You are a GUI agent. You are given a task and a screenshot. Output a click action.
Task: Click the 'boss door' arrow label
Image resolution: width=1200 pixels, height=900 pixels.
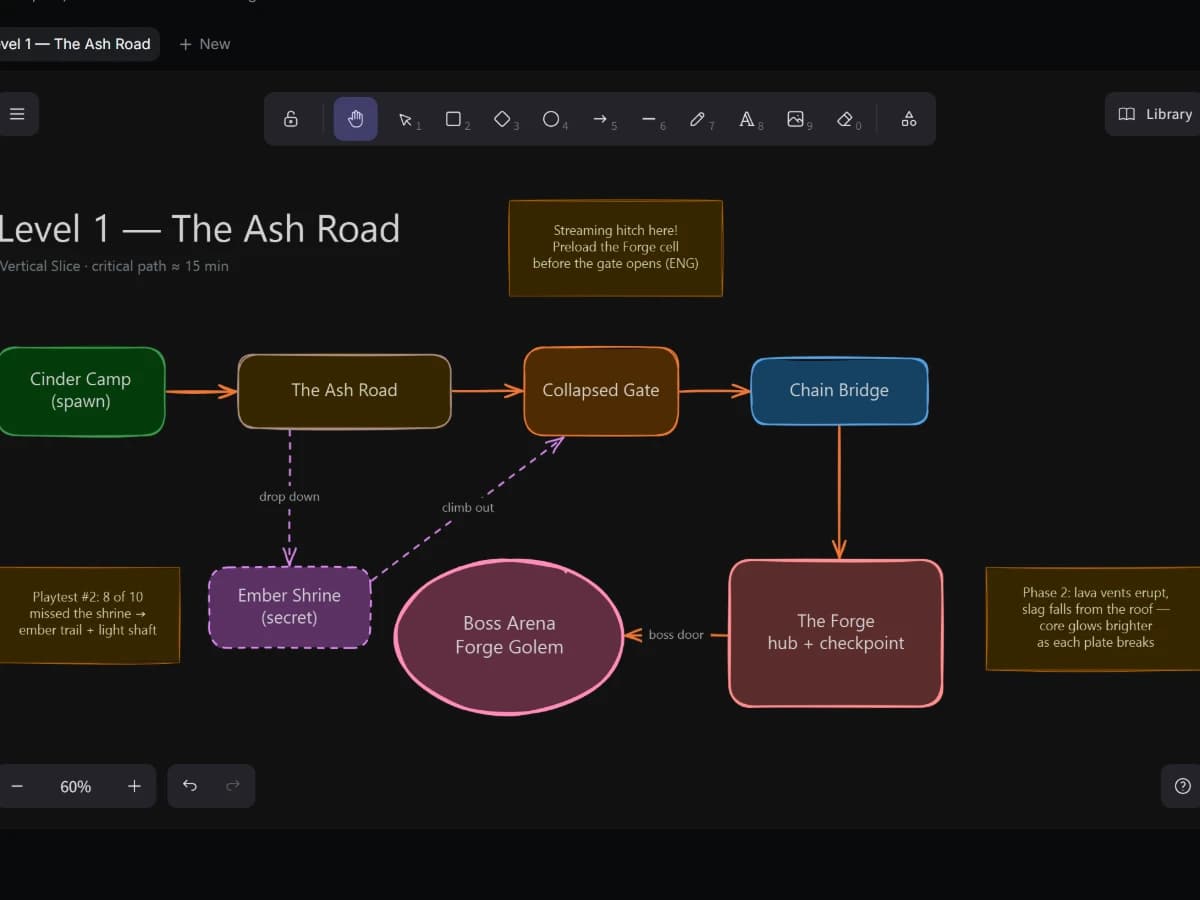point(676,634)
